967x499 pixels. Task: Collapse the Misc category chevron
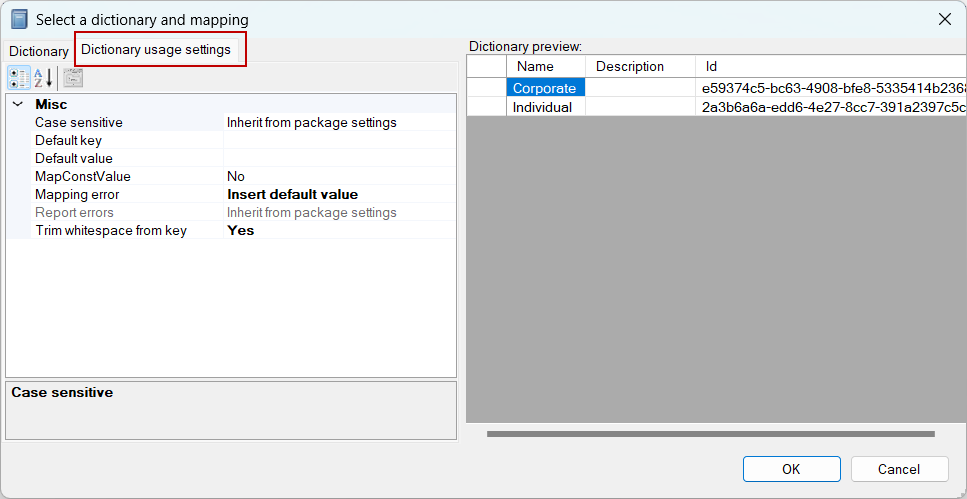pyautogui.click(x=17, y=104)
